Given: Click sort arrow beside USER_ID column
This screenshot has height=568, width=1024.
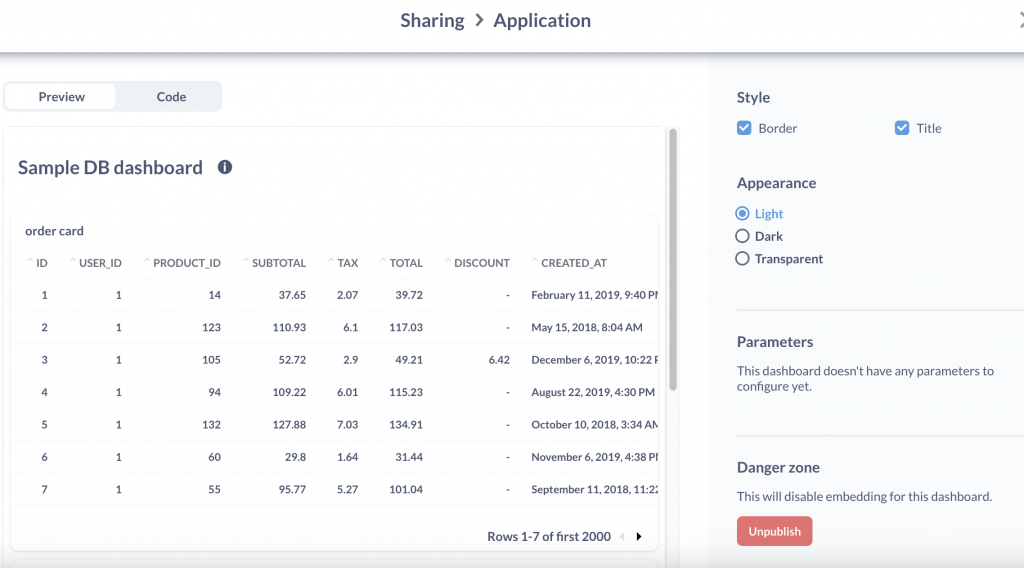Looking at the screenshot, I should point(73,261).
